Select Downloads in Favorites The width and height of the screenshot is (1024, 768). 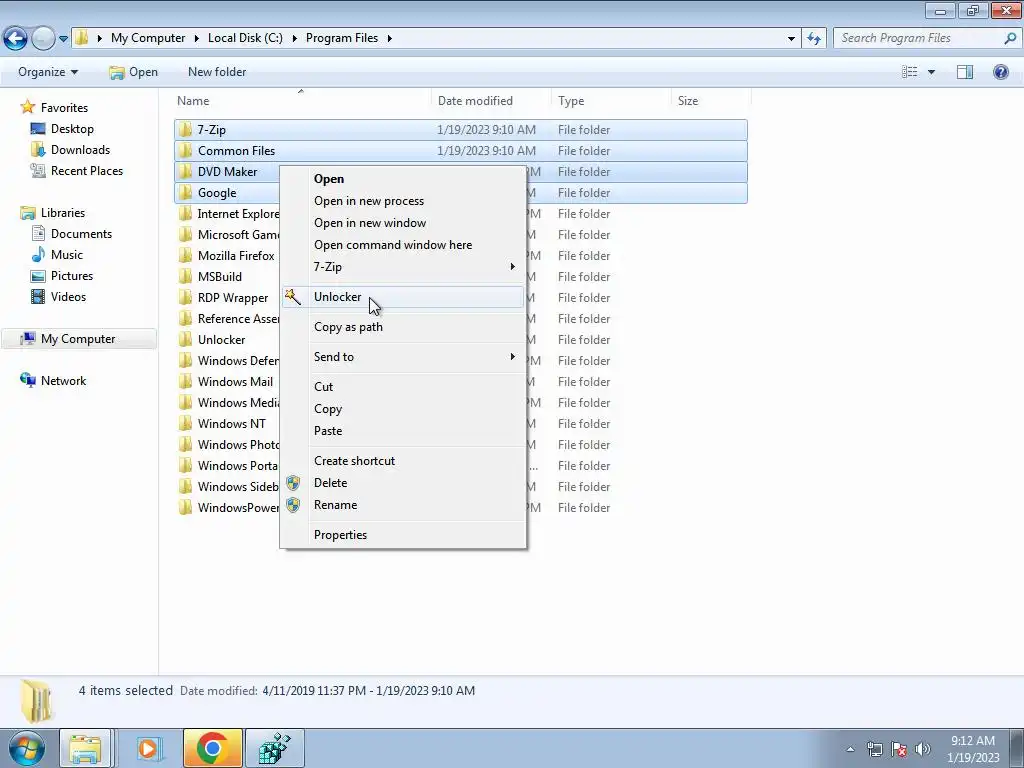click(80, 150)
